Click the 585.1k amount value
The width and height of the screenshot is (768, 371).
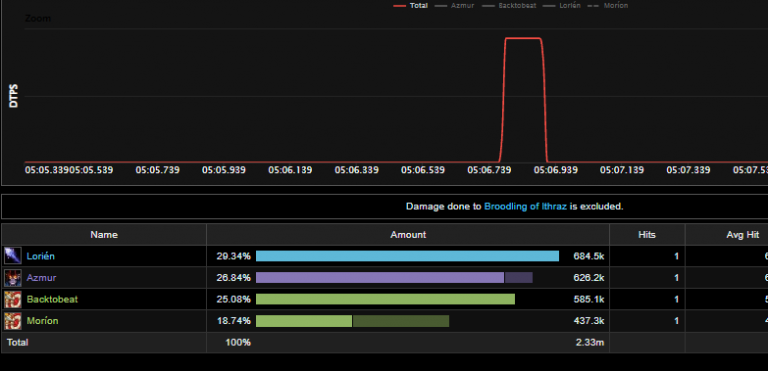click(x=589, y=299)
